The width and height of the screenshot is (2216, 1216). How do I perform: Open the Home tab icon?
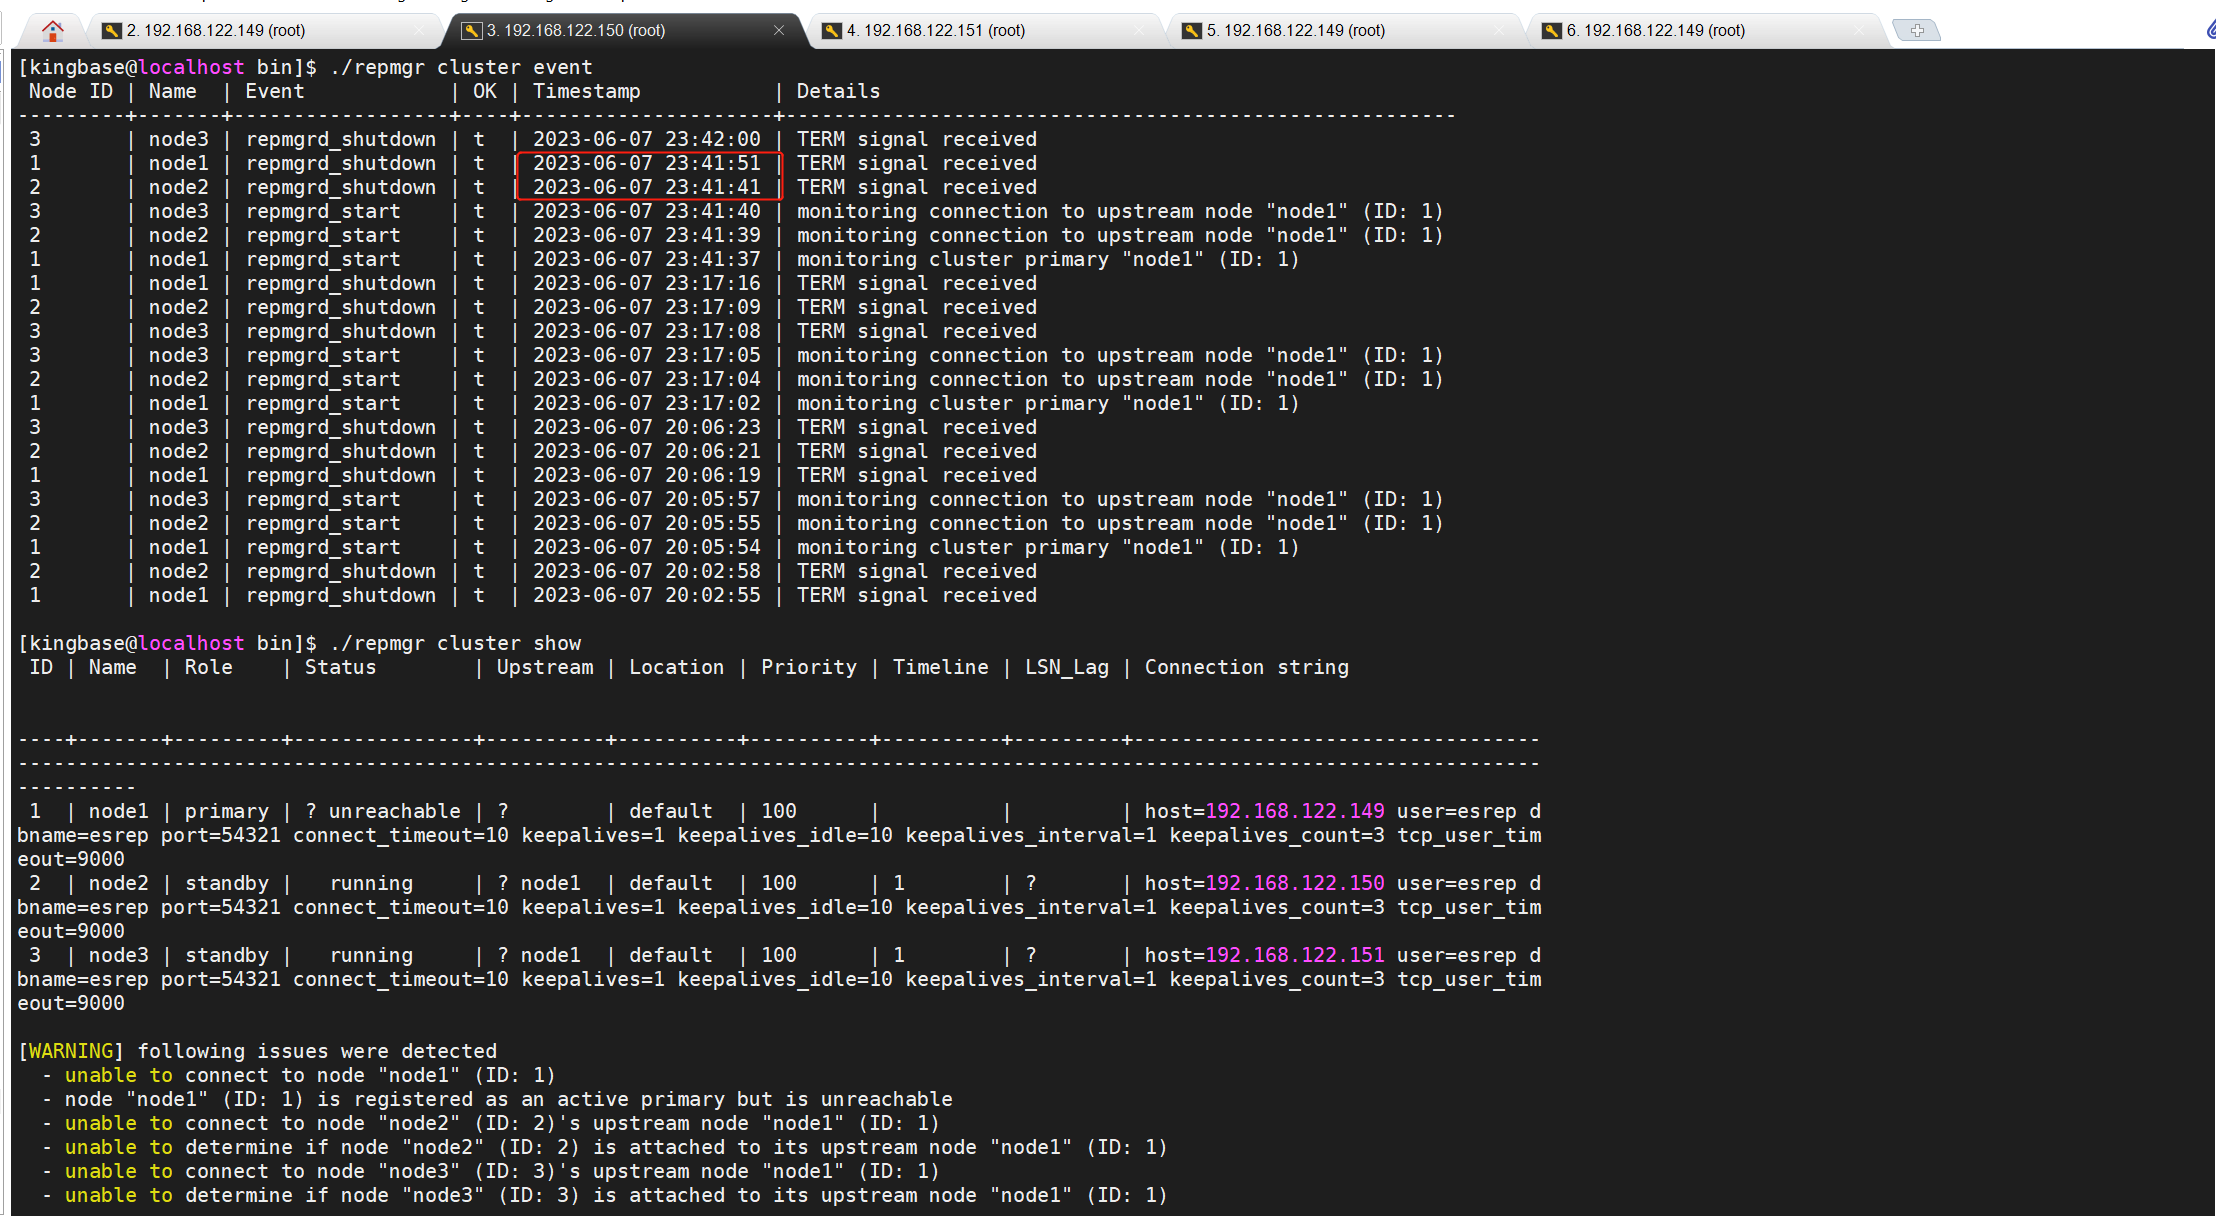(52, 31)
